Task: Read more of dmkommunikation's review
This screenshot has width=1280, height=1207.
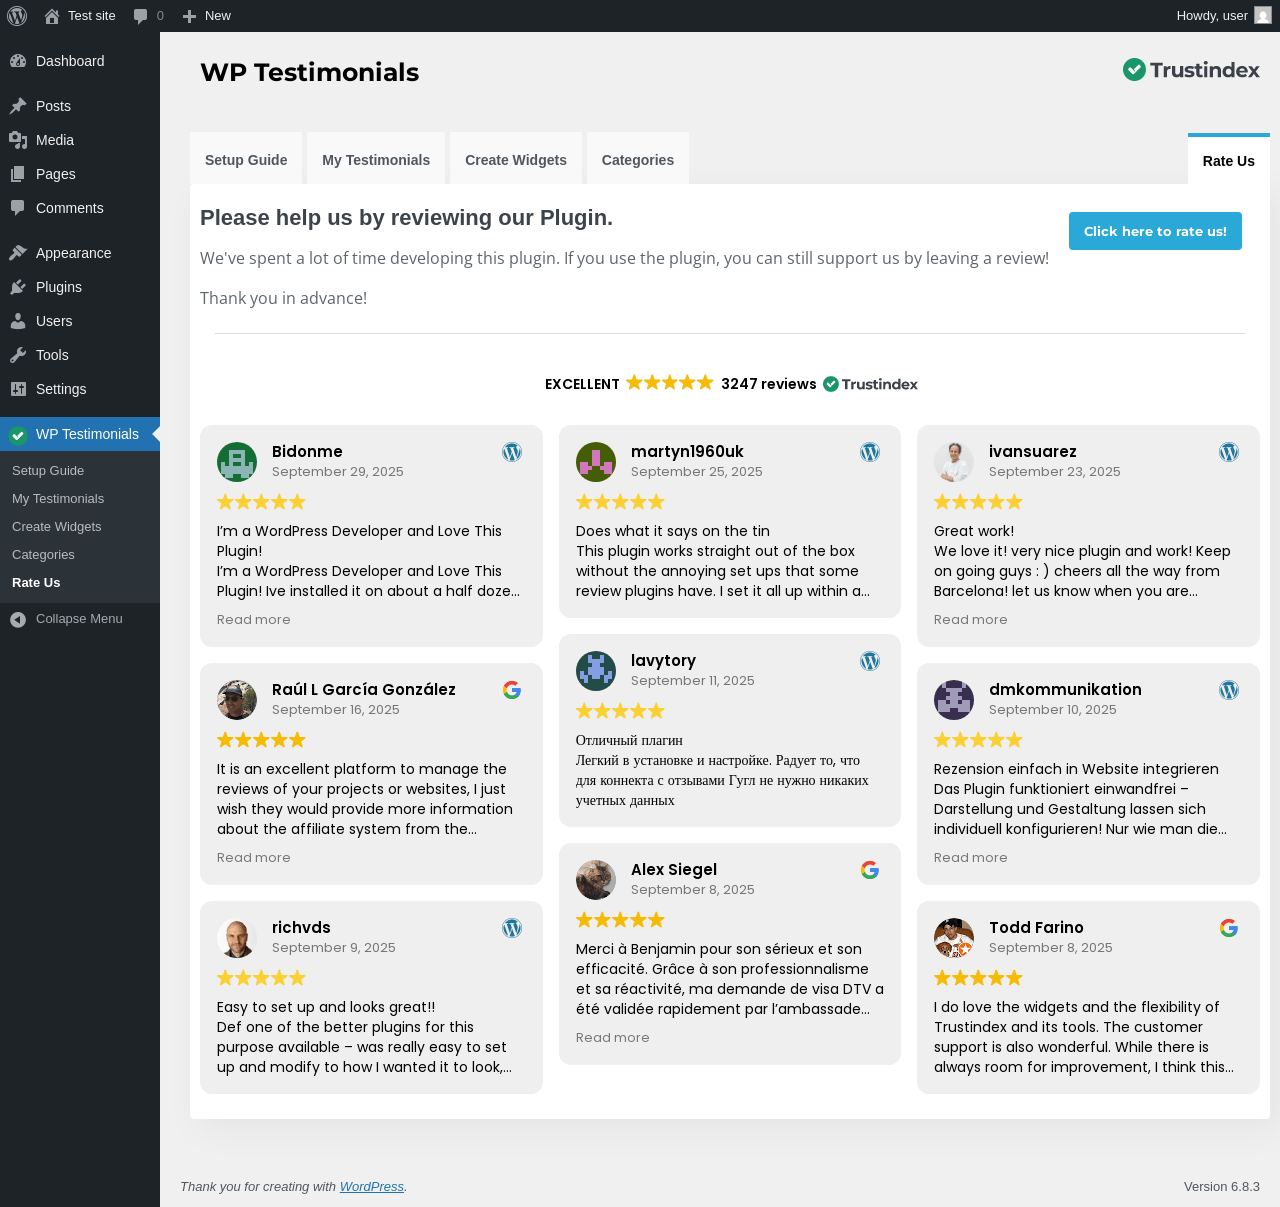Action: click(971, 858)
